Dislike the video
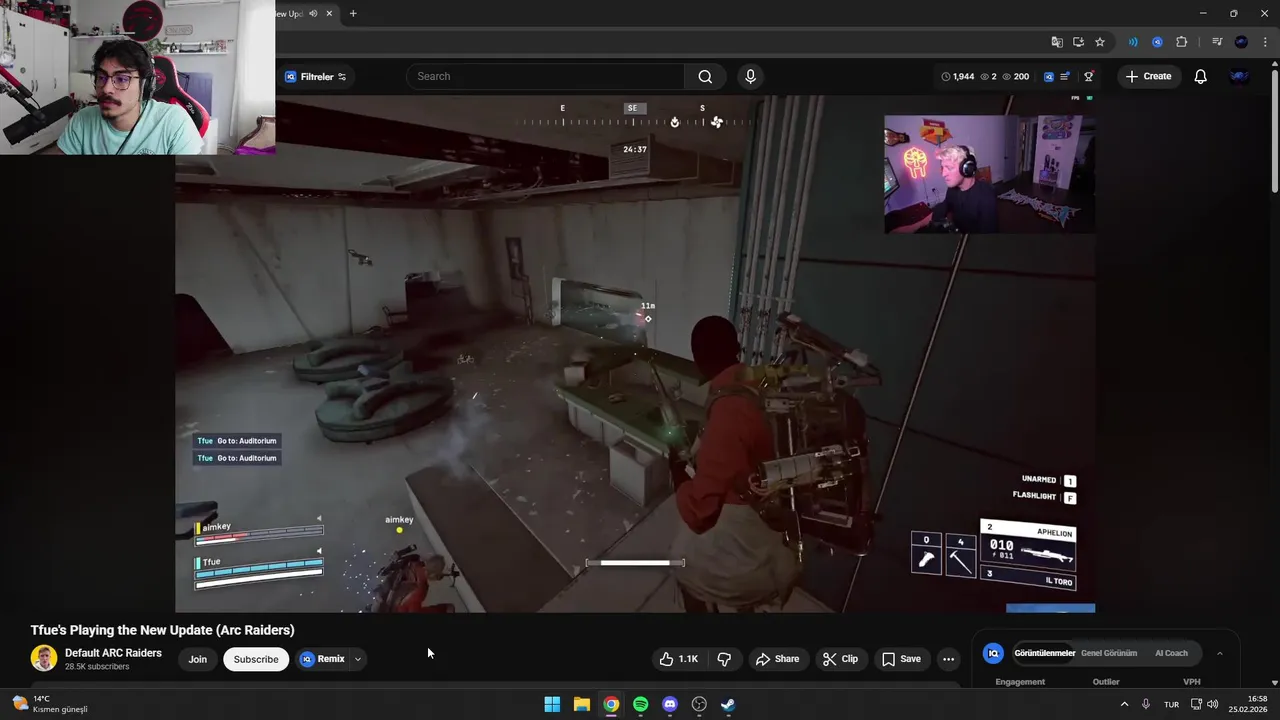The height and width of the screenshot is (720, 1280). click(x=724, y=659)
